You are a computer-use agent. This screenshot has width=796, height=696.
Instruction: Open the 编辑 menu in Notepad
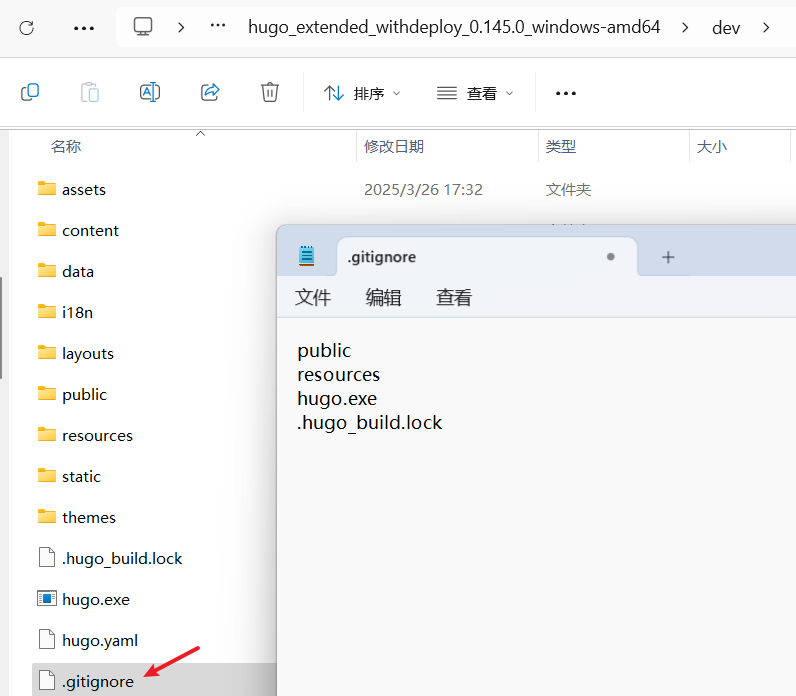click(383, 297)
